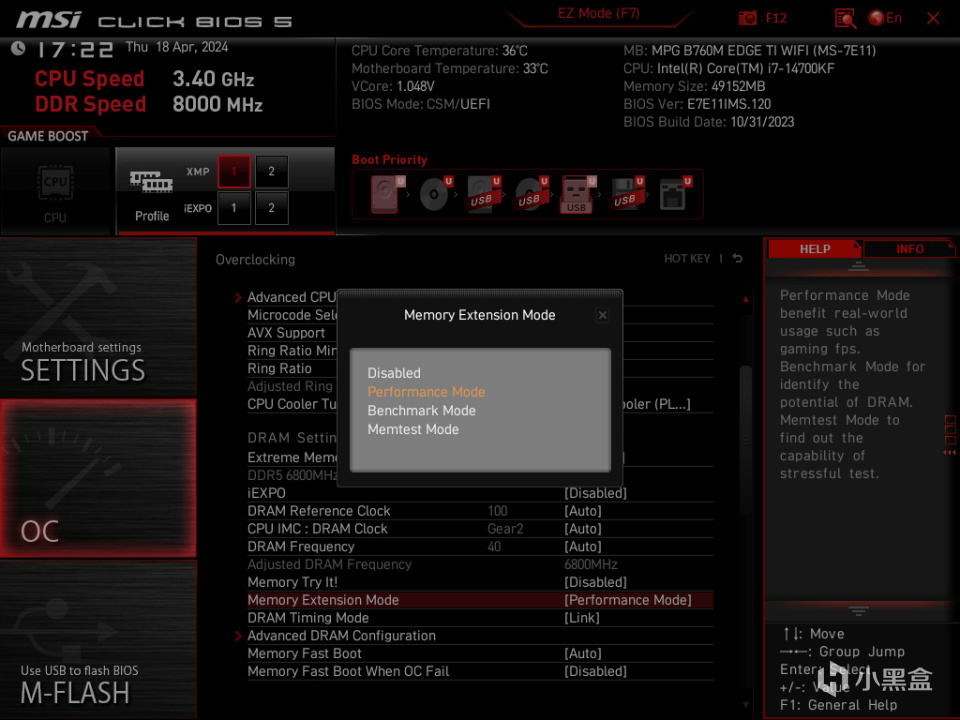
Task: Change DRAM Timing Mode Link value
Action: (x=582, y=618)
